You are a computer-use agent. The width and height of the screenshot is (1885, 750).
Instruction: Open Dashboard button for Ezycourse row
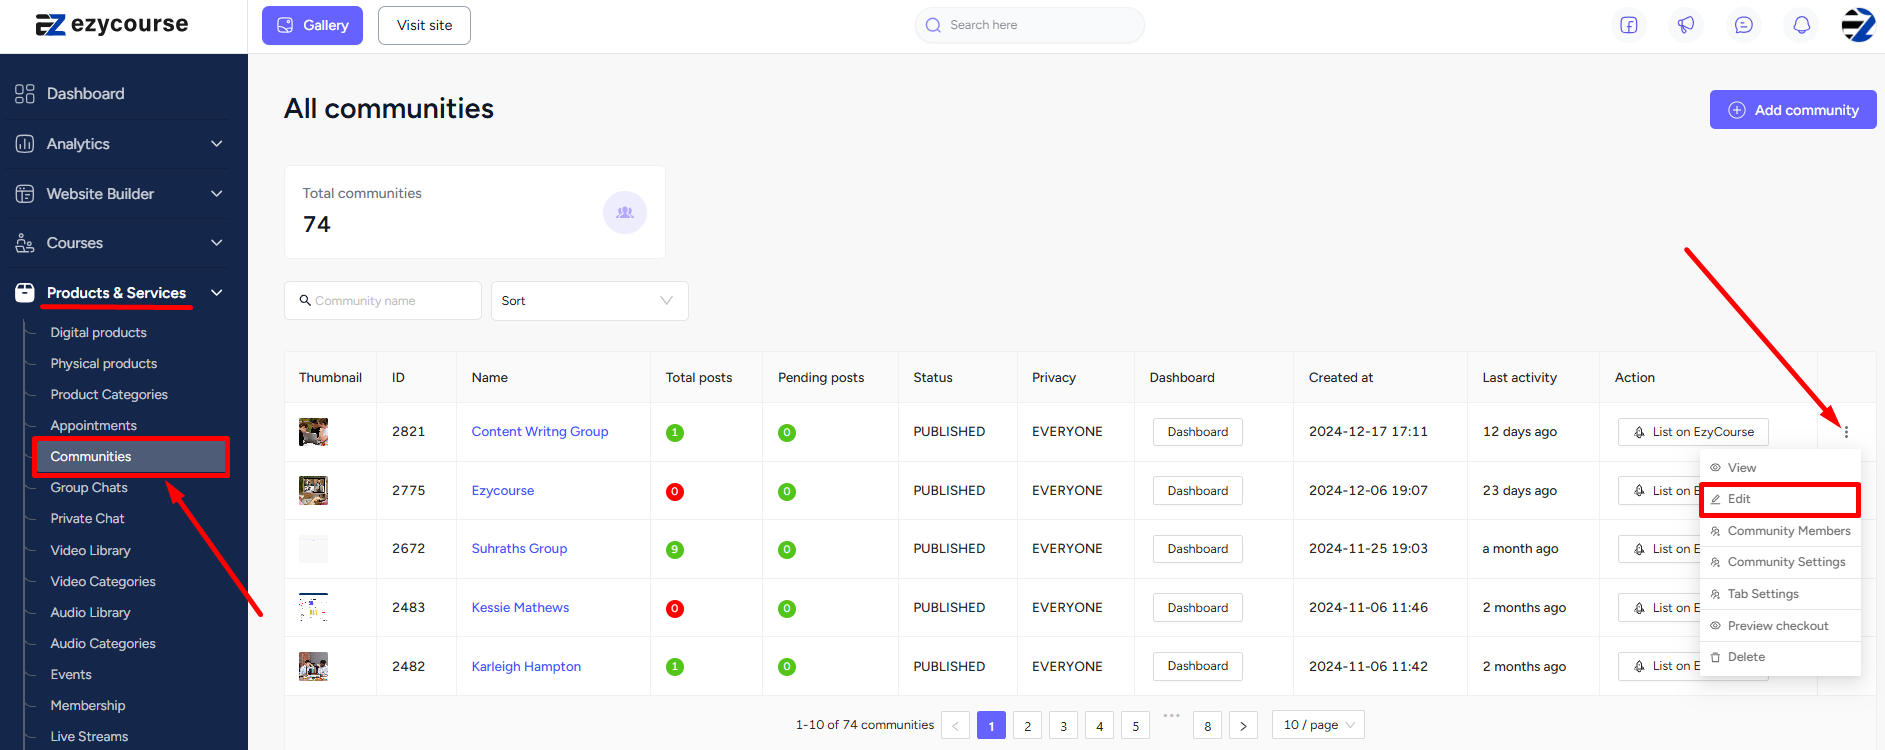(1198, 491)
